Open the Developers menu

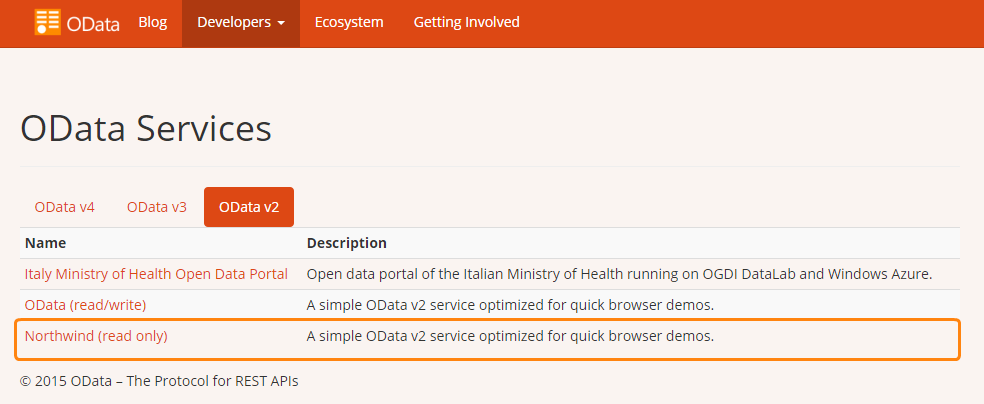241,23
